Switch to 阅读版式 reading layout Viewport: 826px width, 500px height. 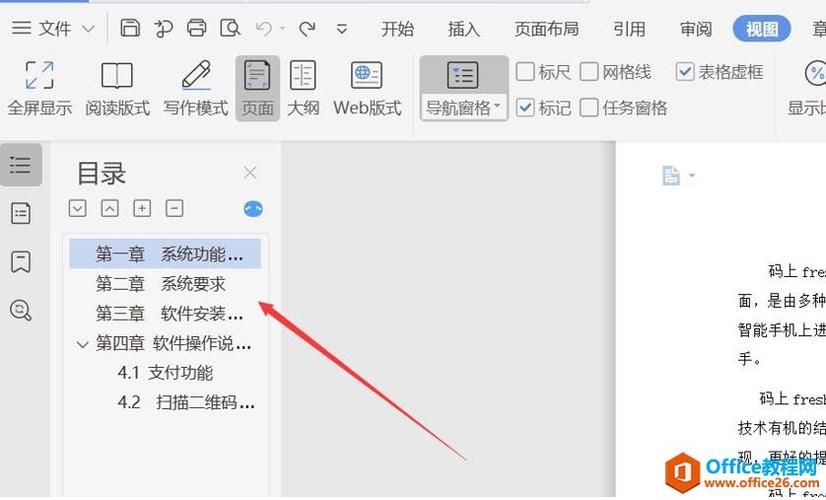(x=117, y=89)
